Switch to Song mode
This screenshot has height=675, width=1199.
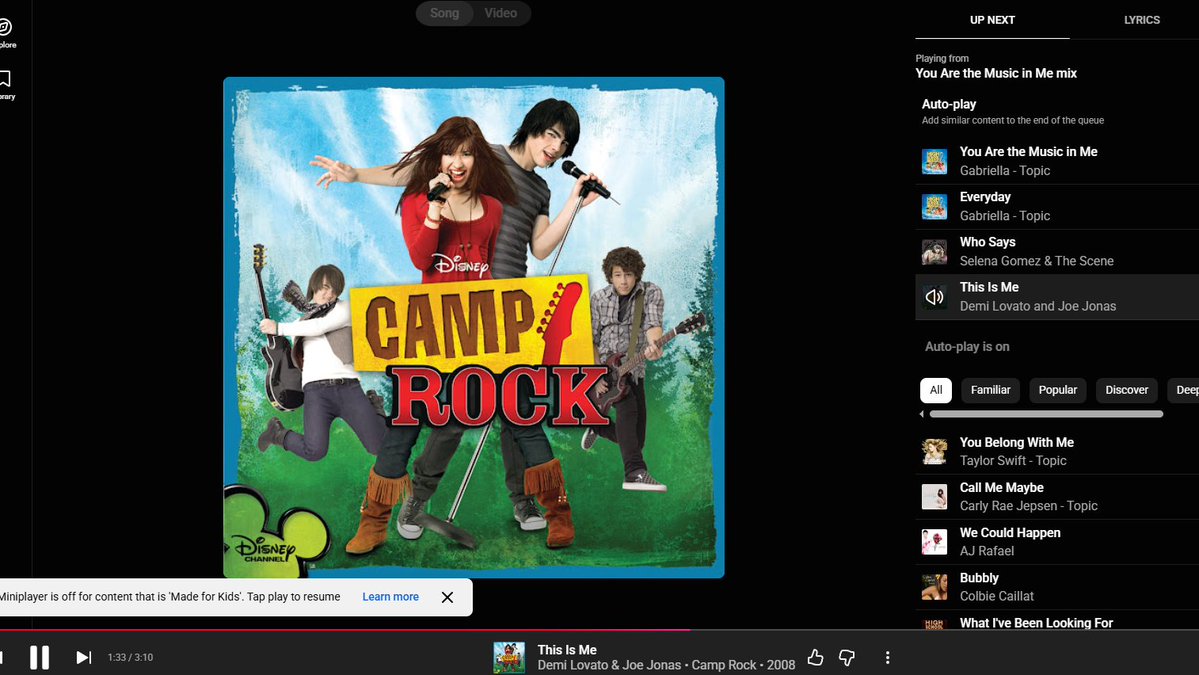(444, 13)
